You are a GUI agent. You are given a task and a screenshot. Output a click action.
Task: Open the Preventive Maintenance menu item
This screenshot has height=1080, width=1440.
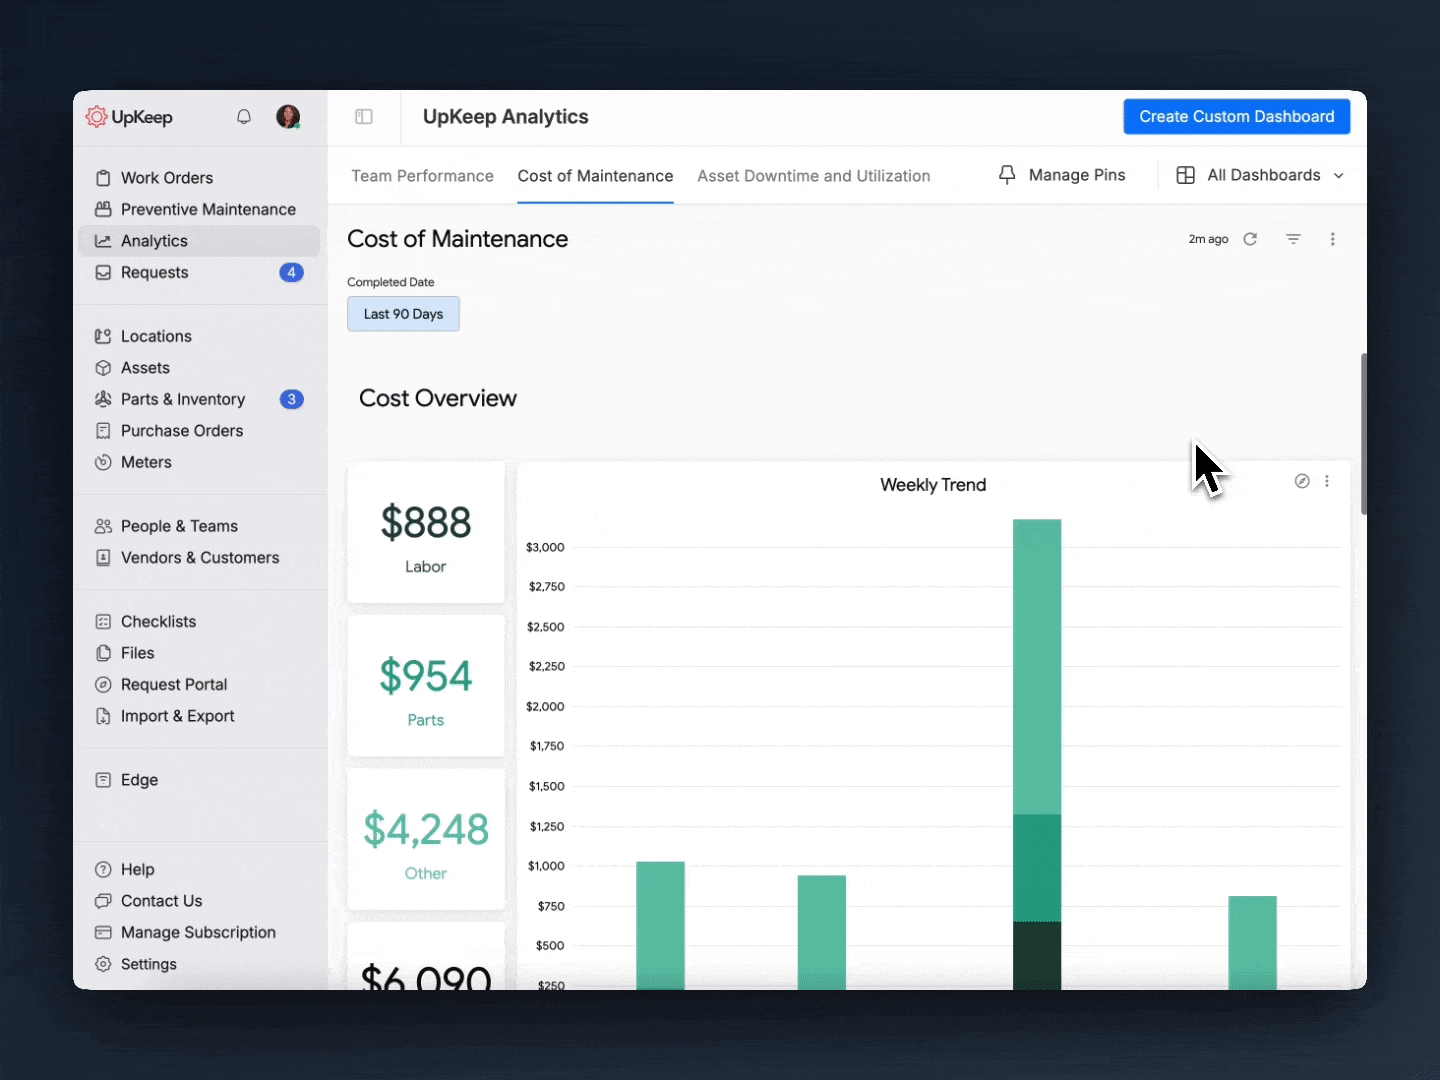pos(199,209)
